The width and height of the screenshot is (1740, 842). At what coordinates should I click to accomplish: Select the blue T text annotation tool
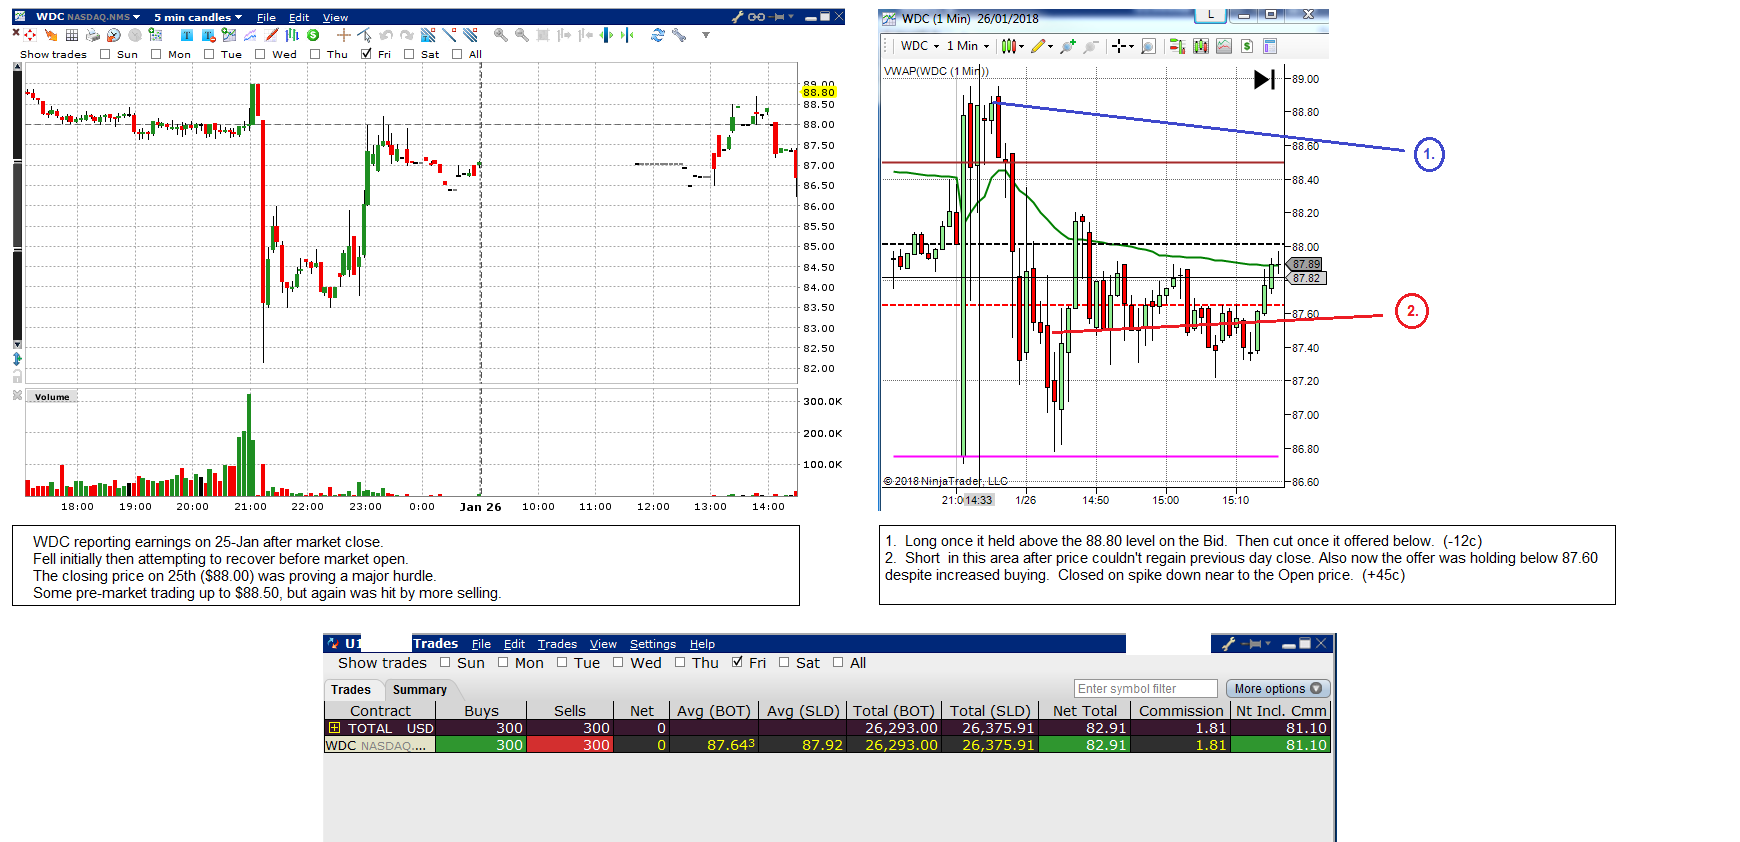tap(186, 35)
